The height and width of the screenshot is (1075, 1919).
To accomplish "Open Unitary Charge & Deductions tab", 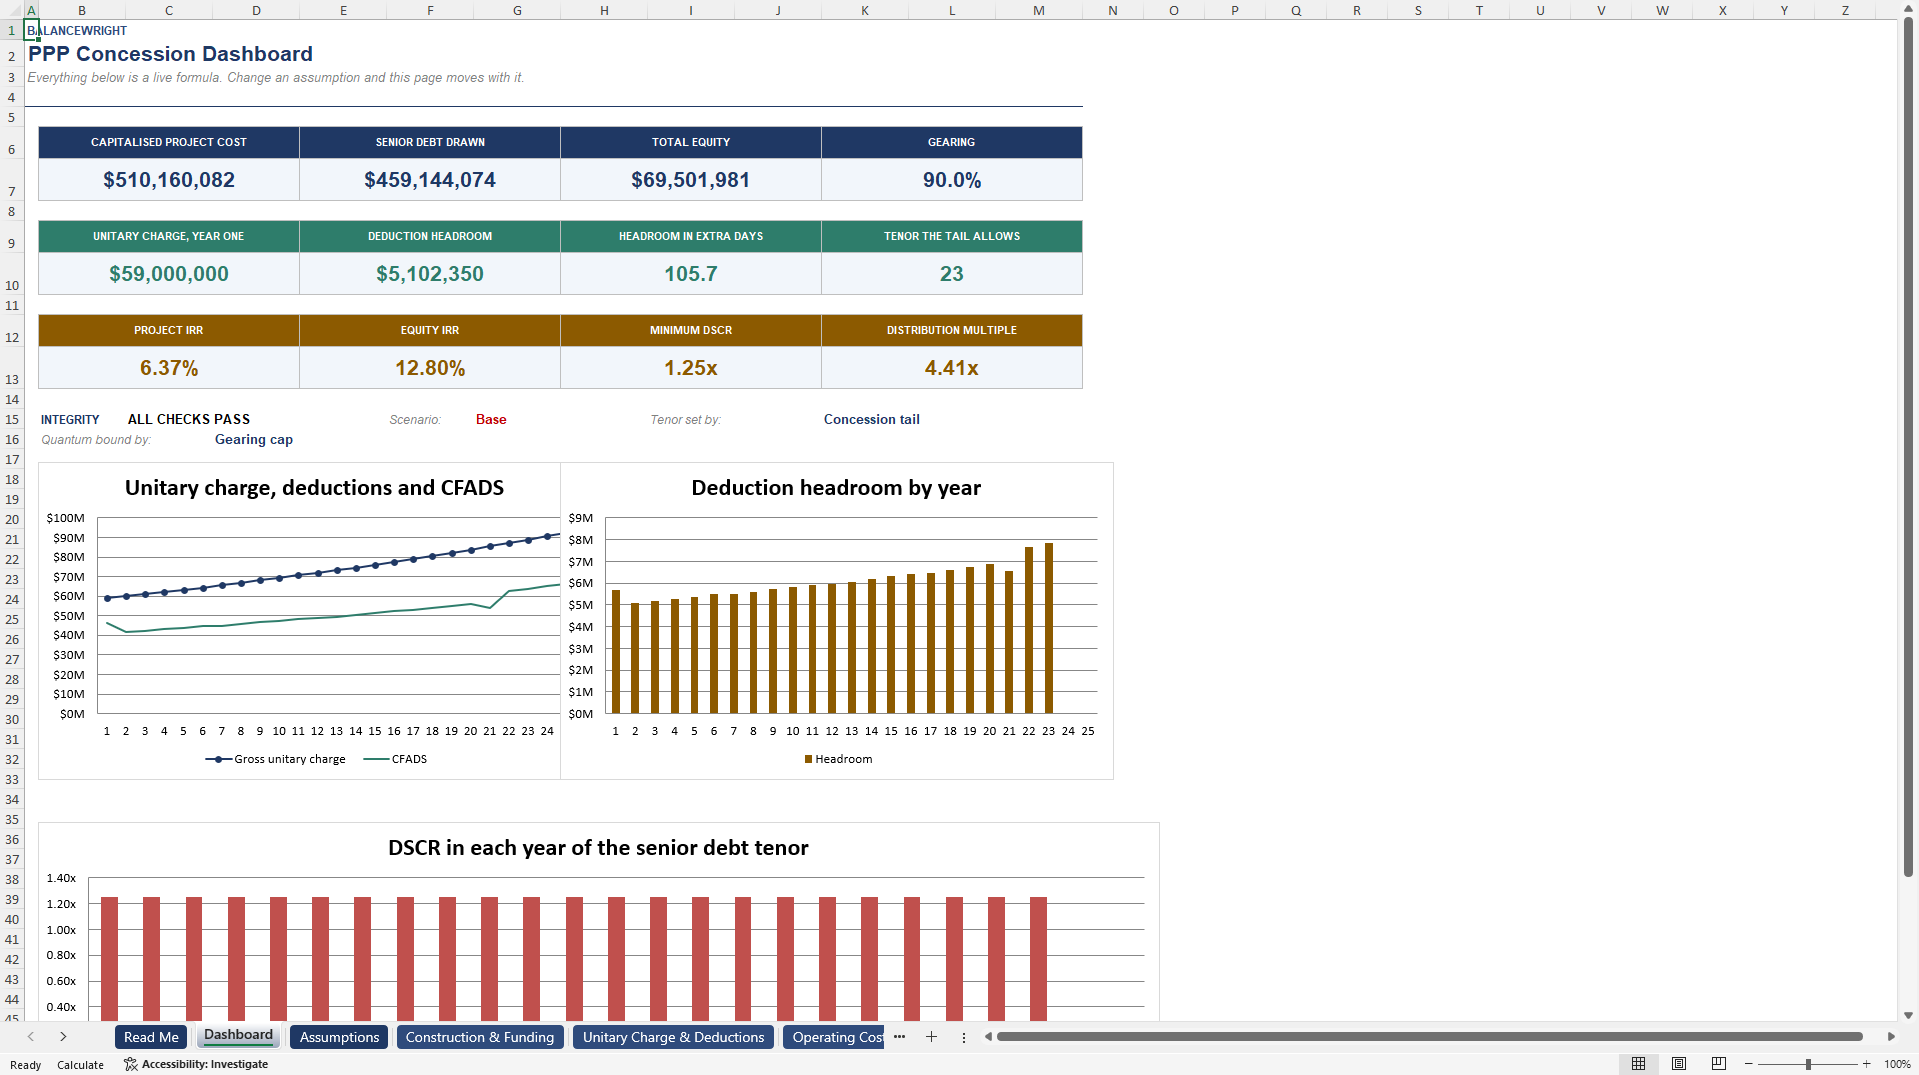I will 673,1037.
